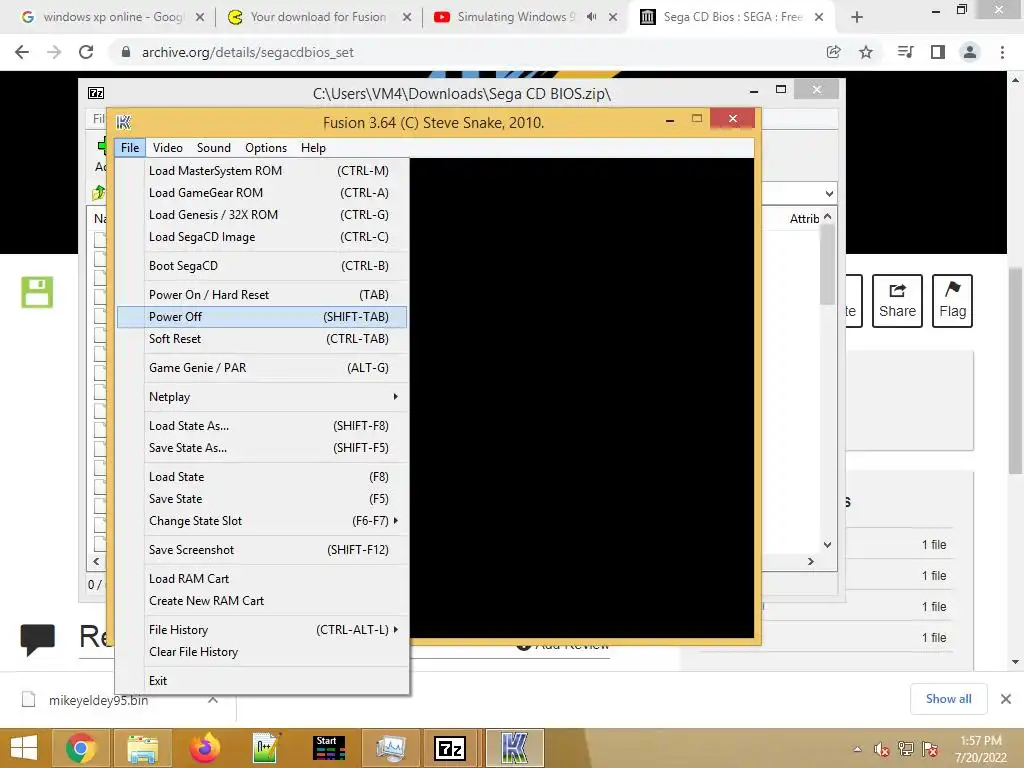Bookmark this page with star icon

(x=866, y=52)
